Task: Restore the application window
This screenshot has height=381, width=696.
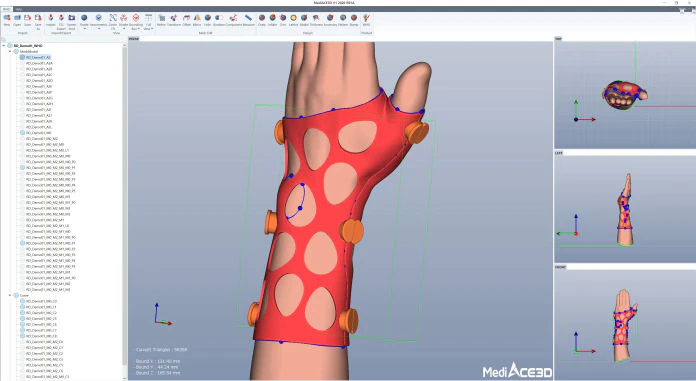Action: coord(676,3)
